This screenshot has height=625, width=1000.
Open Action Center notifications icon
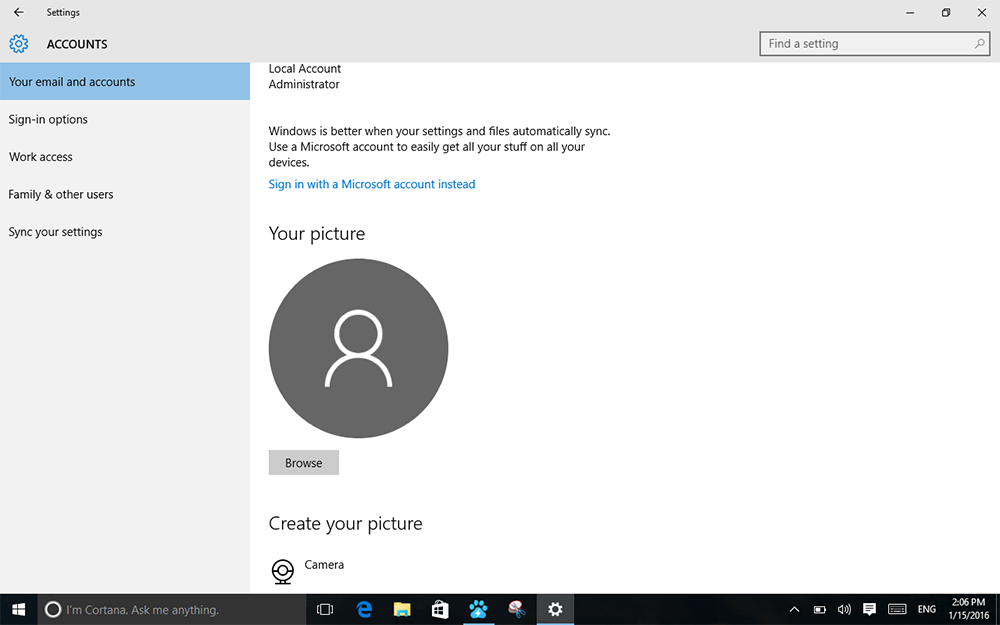[x=869, y=610]
